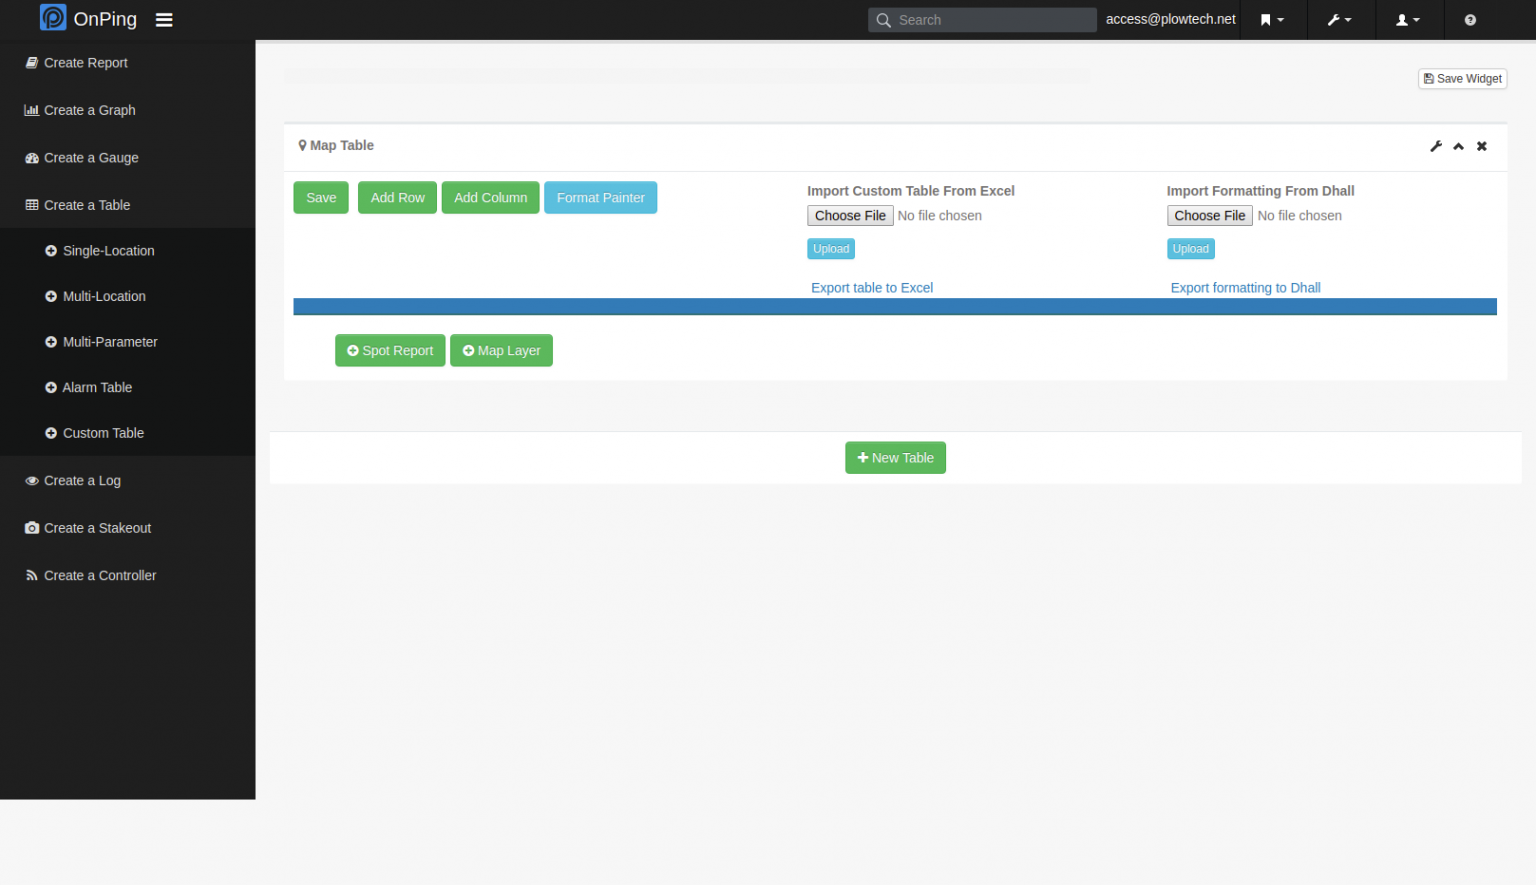Open the user account dropdown
This screenshot has height=885, width=1536.
click(1408, 19)
